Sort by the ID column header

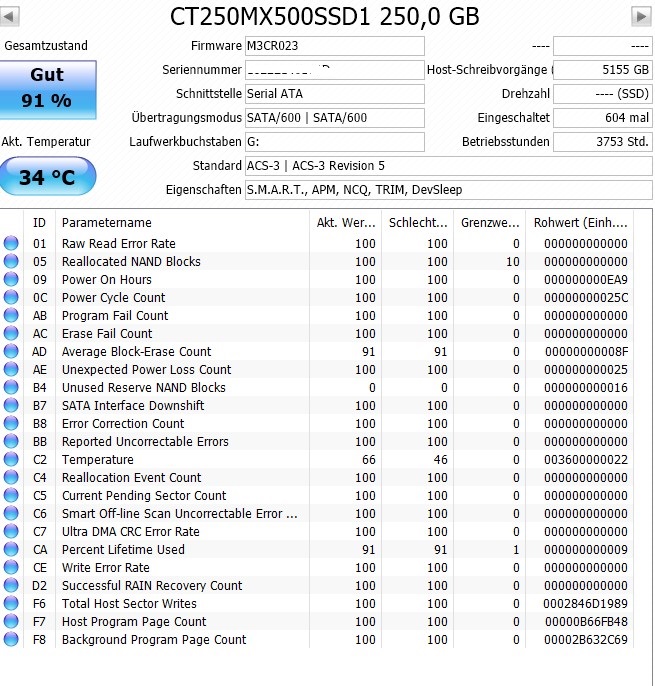(x=39, y=223)
